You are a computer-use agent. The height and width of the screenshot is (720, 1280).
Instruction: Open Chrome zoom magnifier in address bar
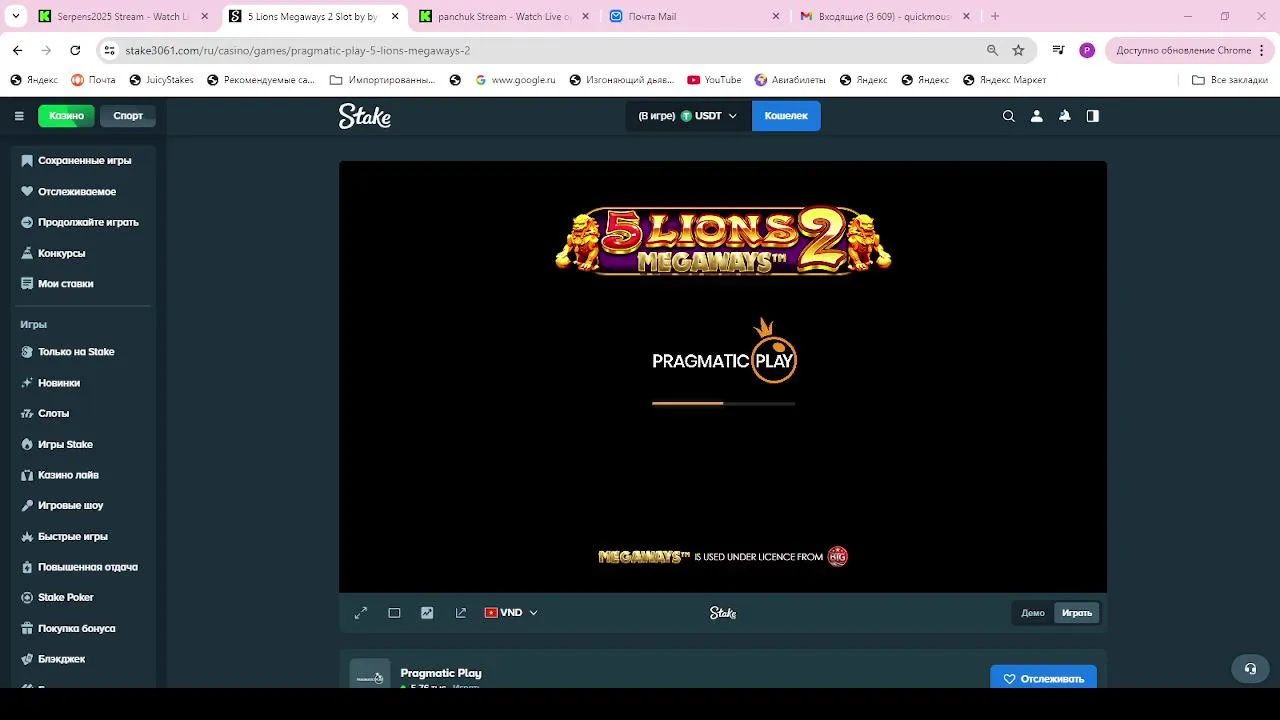(992, 50)
